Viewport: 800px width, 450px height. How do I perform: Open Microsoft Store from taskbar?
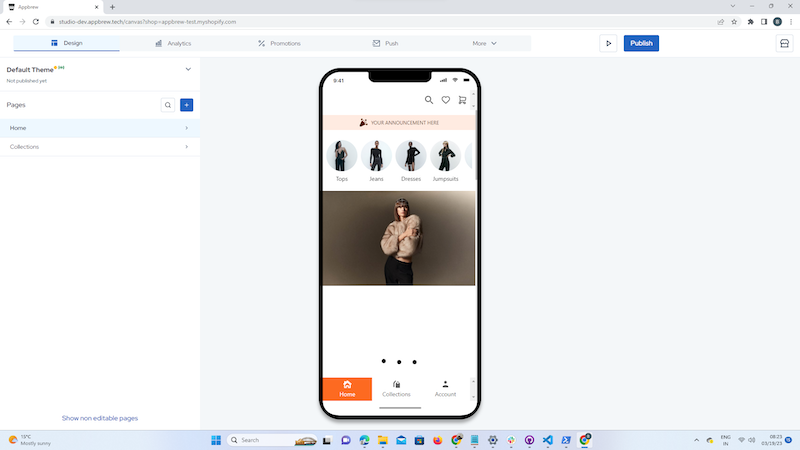419,440
